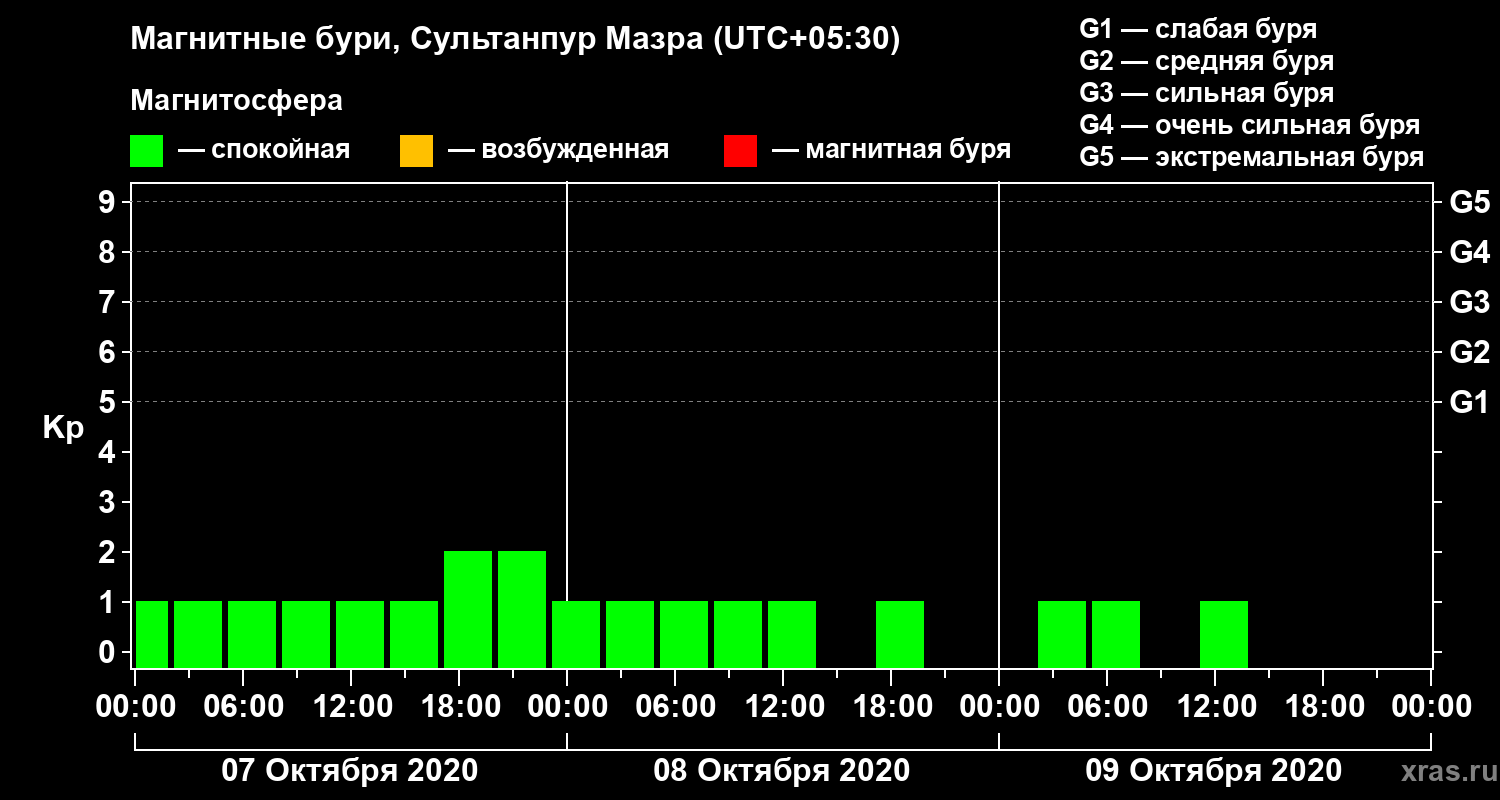Click 'G1 — слабая буря' legend line

1198,28
